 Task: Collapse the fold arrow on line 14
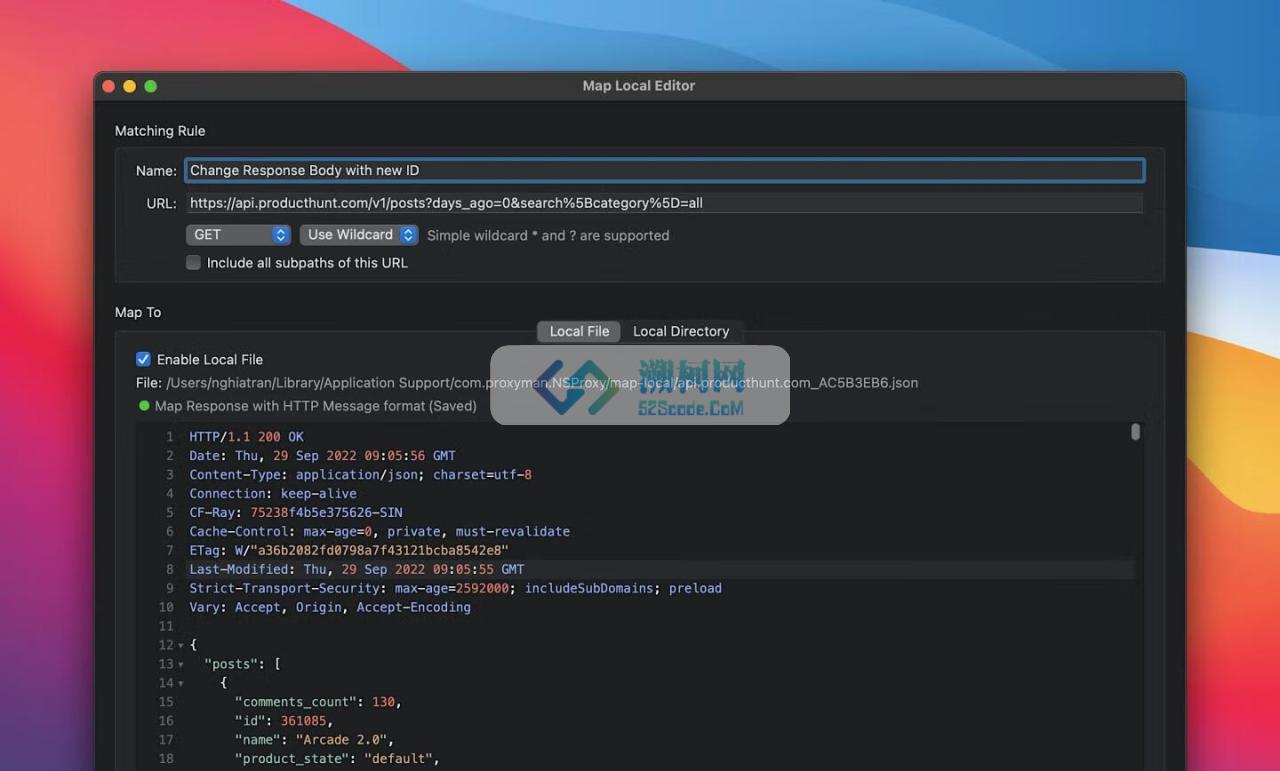coord(180,684)
